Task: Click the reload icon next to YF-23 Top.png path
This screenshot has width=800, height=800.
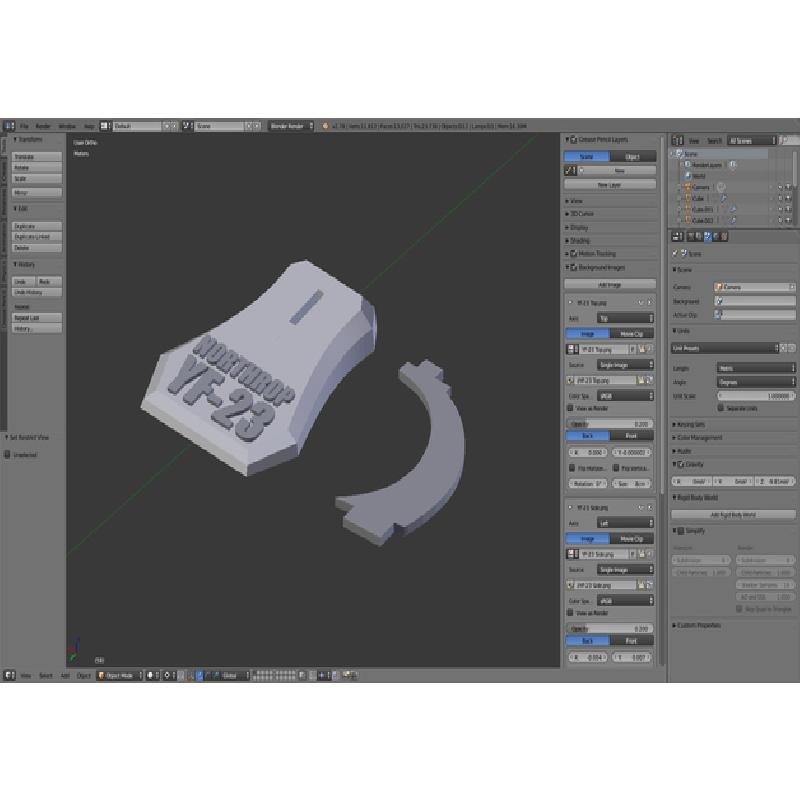Action: [x=649, y=380]
